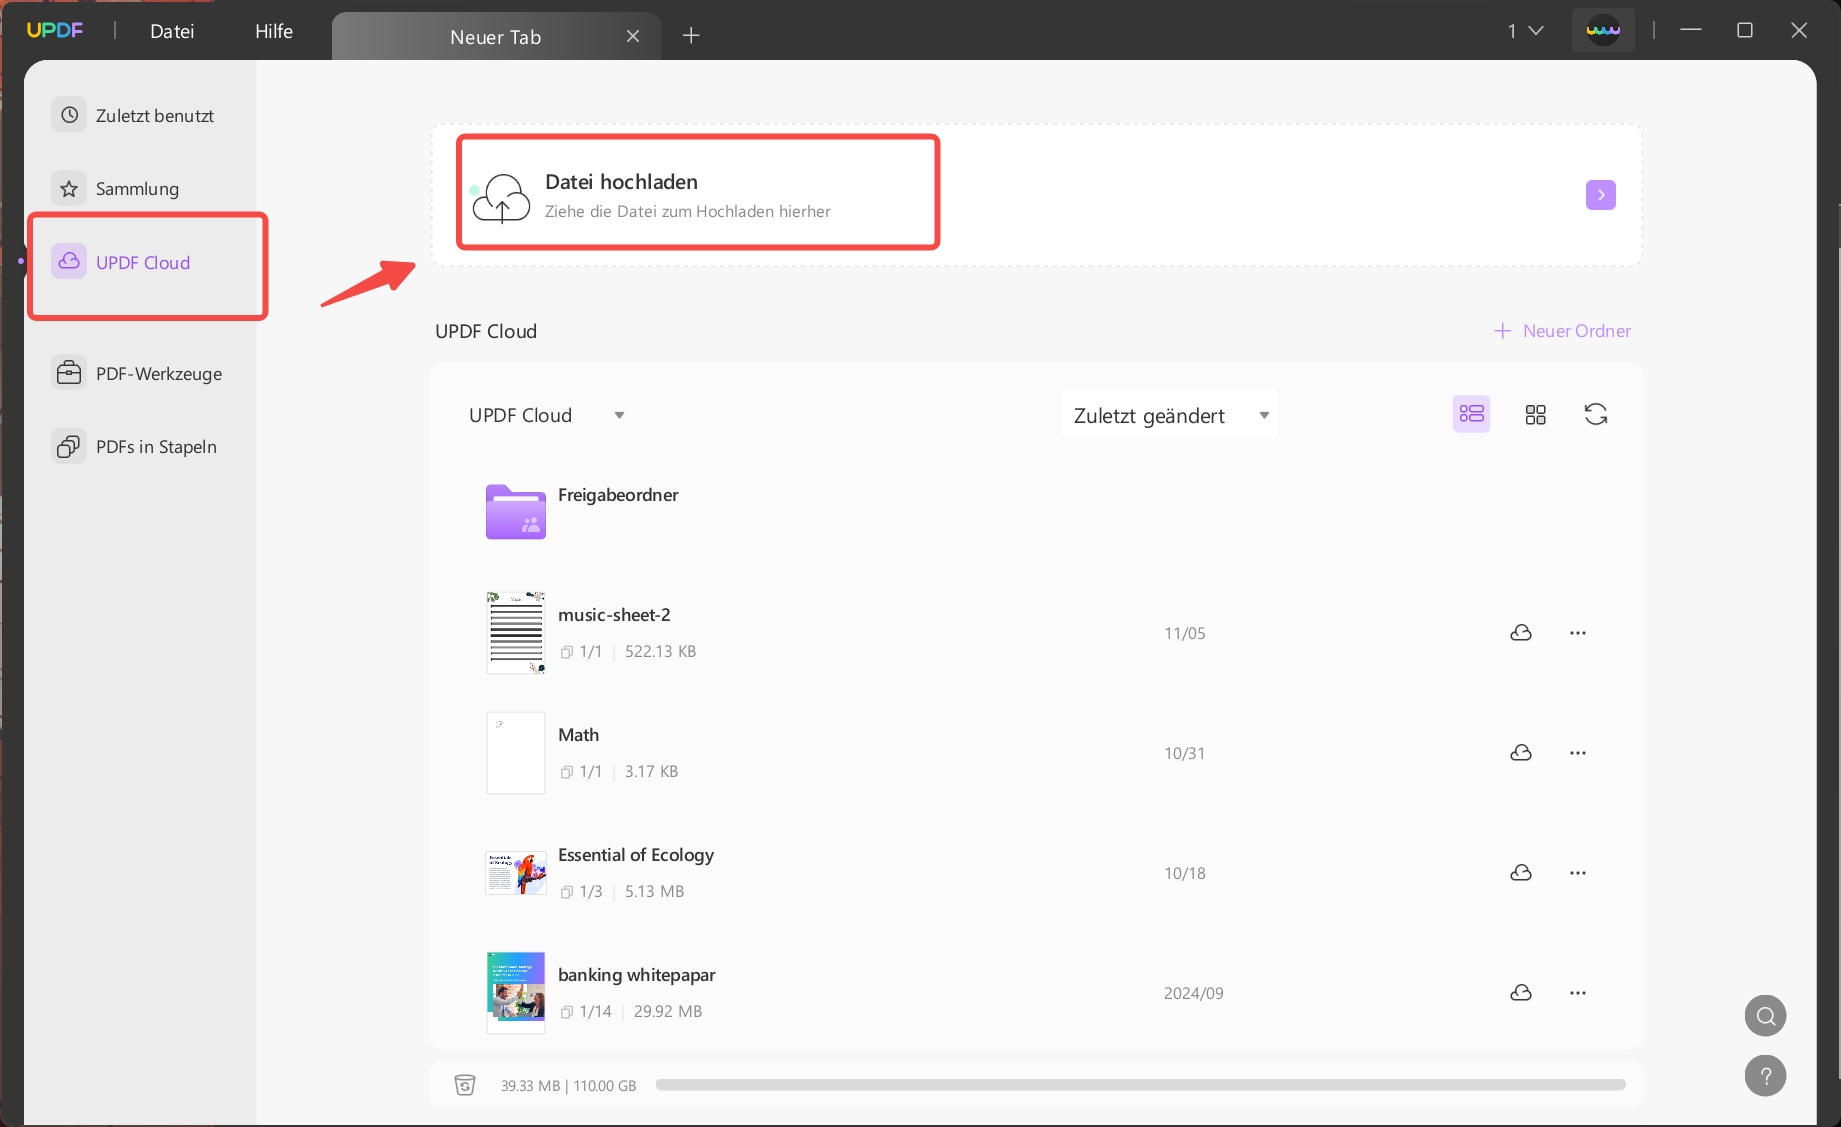Click the 5.13 MB file size

click(655, 891)
